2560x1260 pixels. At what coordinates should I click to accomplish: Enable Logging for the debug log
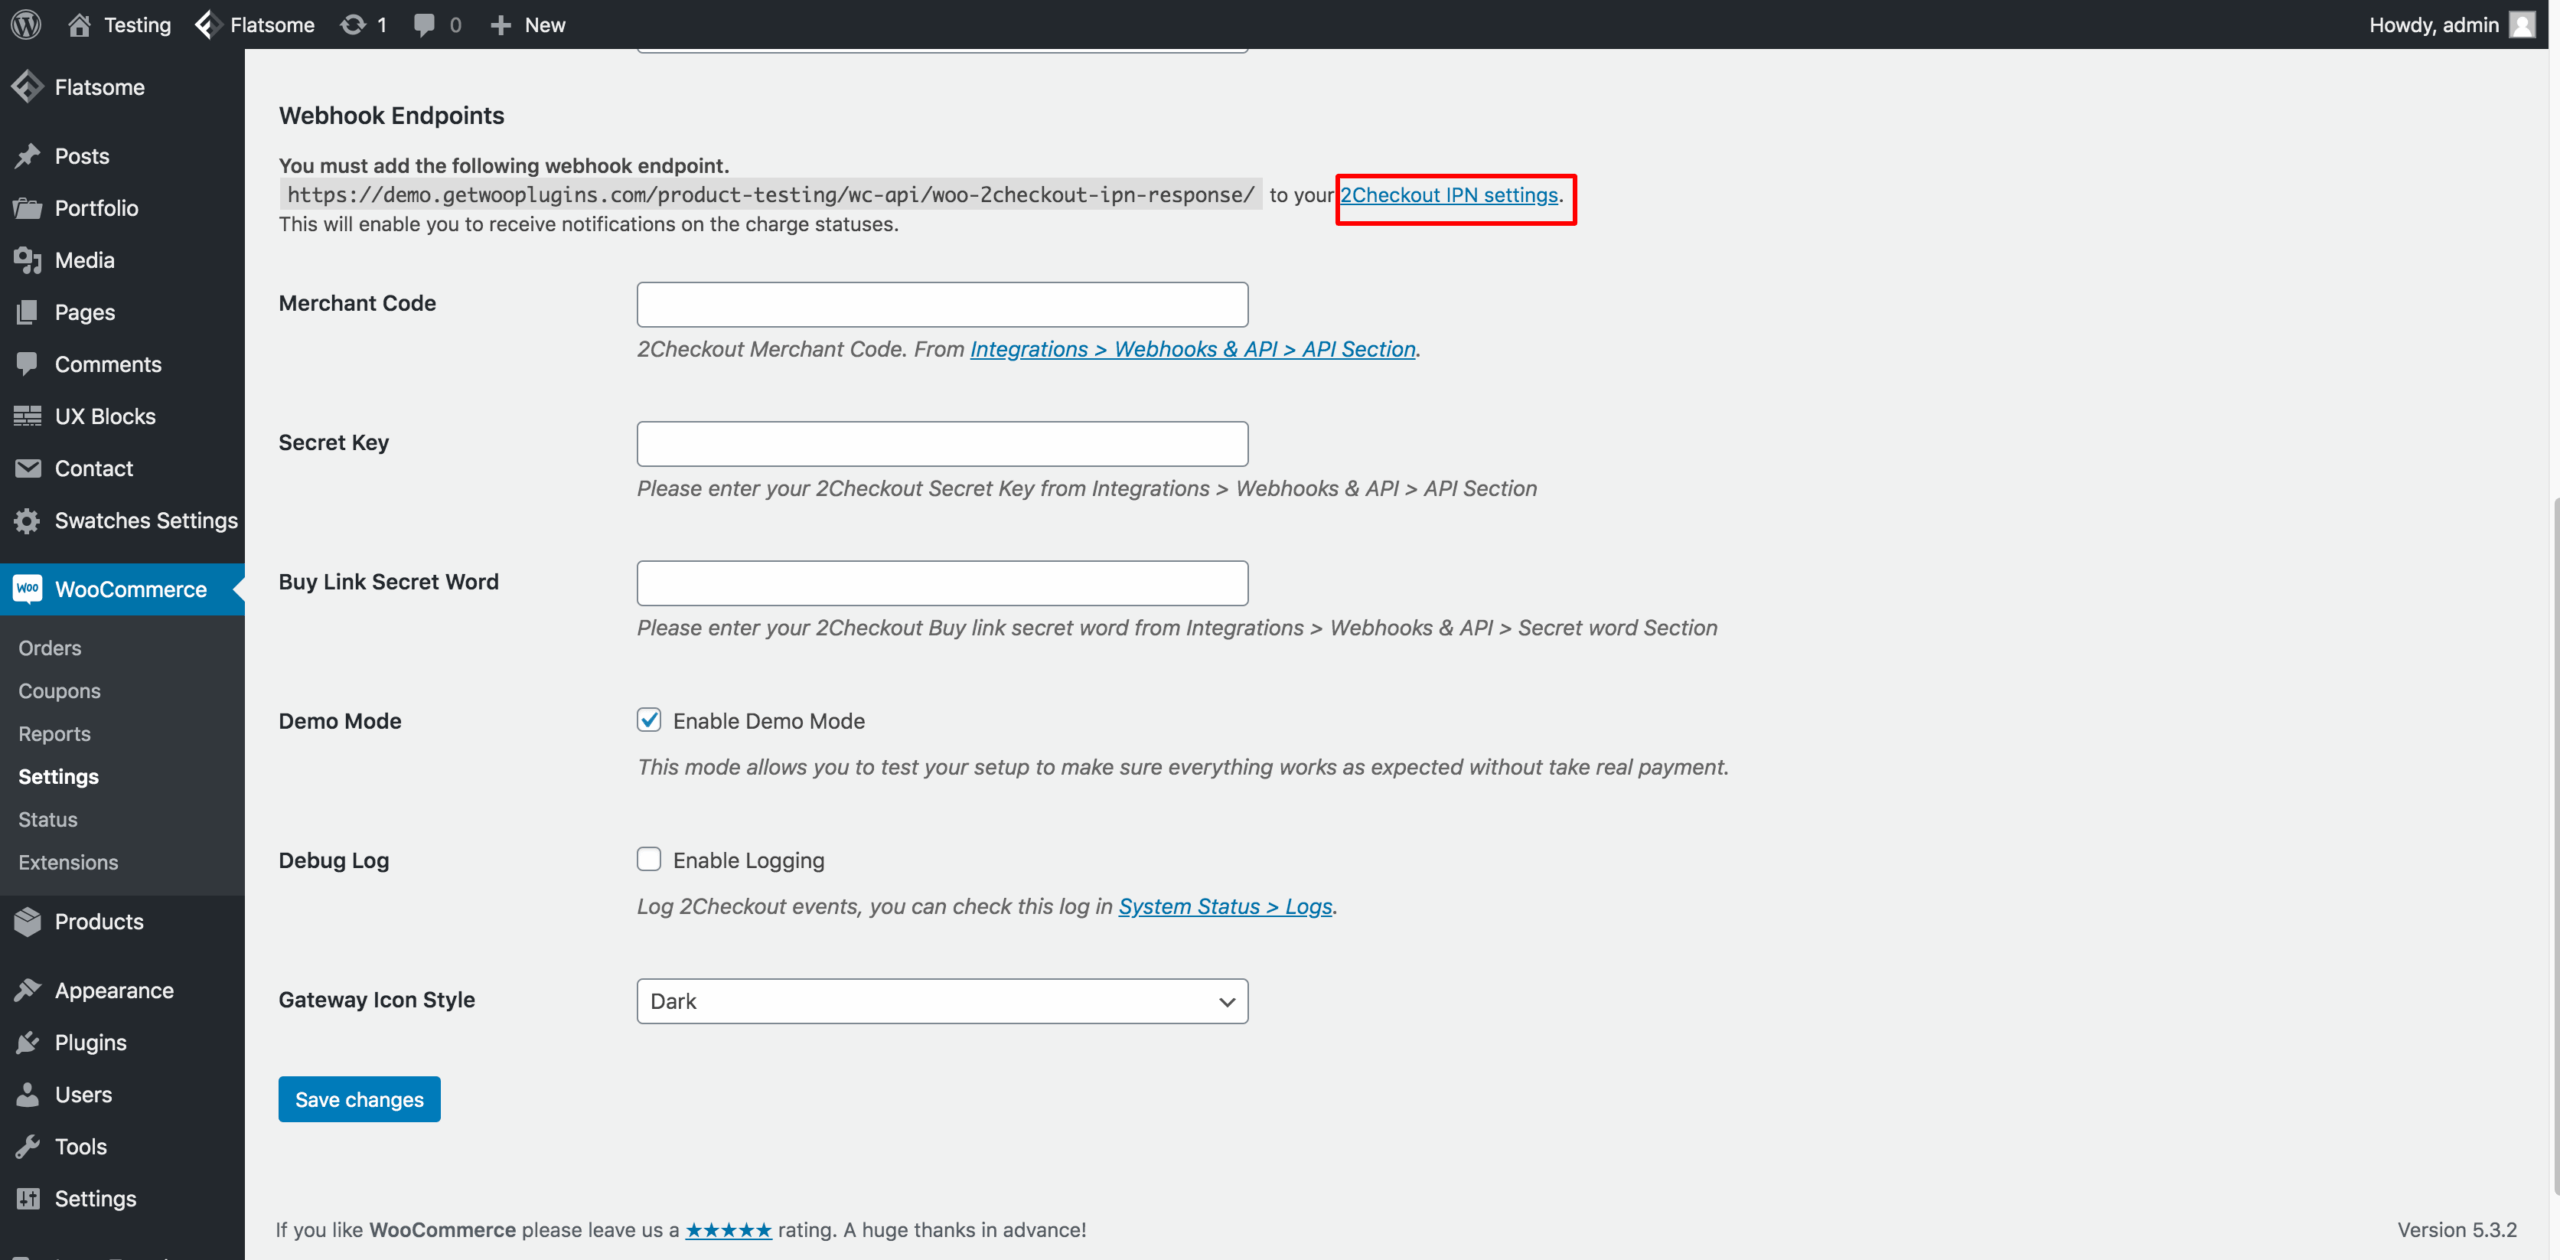click(x=649, y=858)
